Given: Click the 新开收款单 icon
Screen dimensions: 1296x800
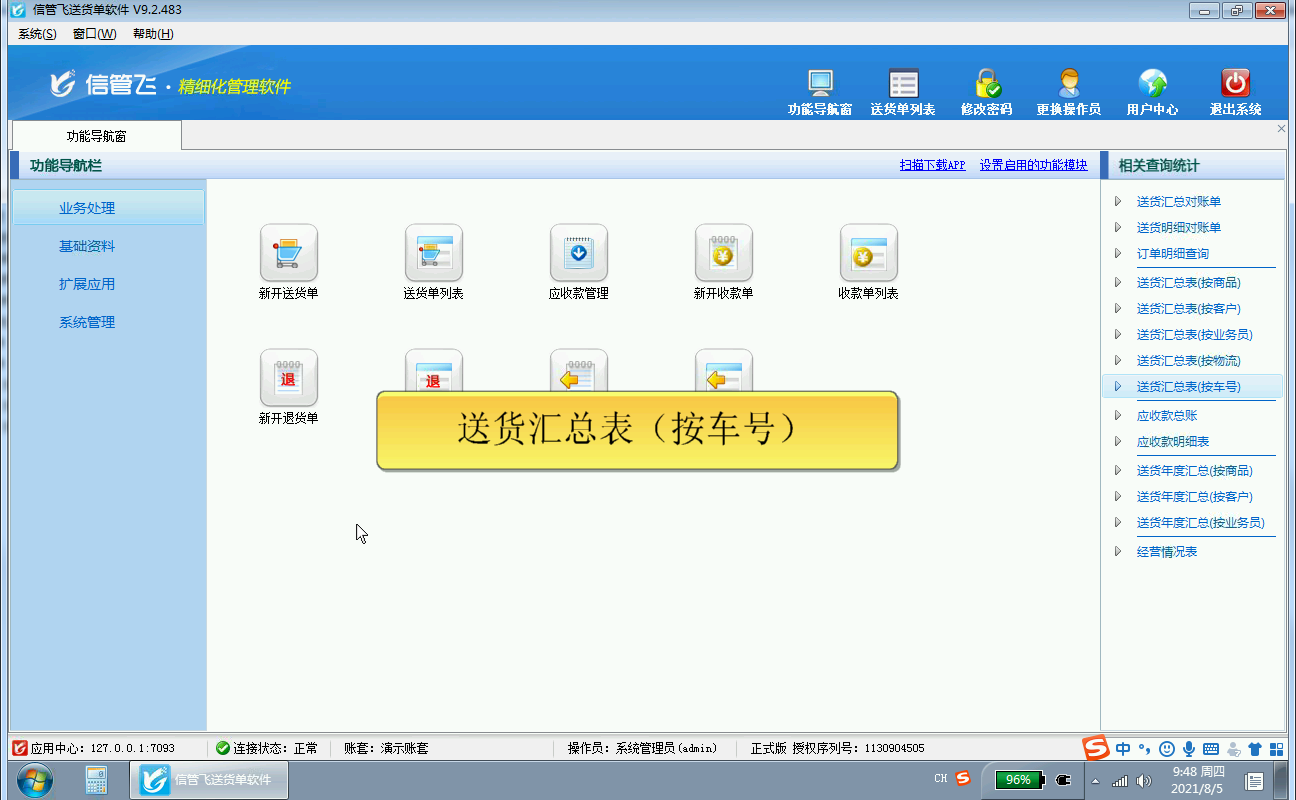Looking at the screenshot, I should 723,253.
